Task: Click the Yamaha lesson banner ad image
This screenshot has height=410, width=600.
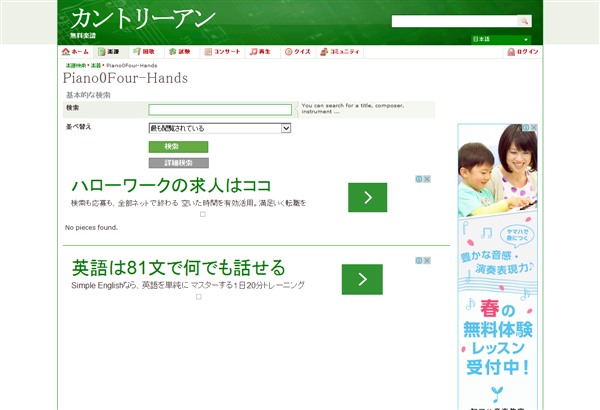Action: [497, 267]
